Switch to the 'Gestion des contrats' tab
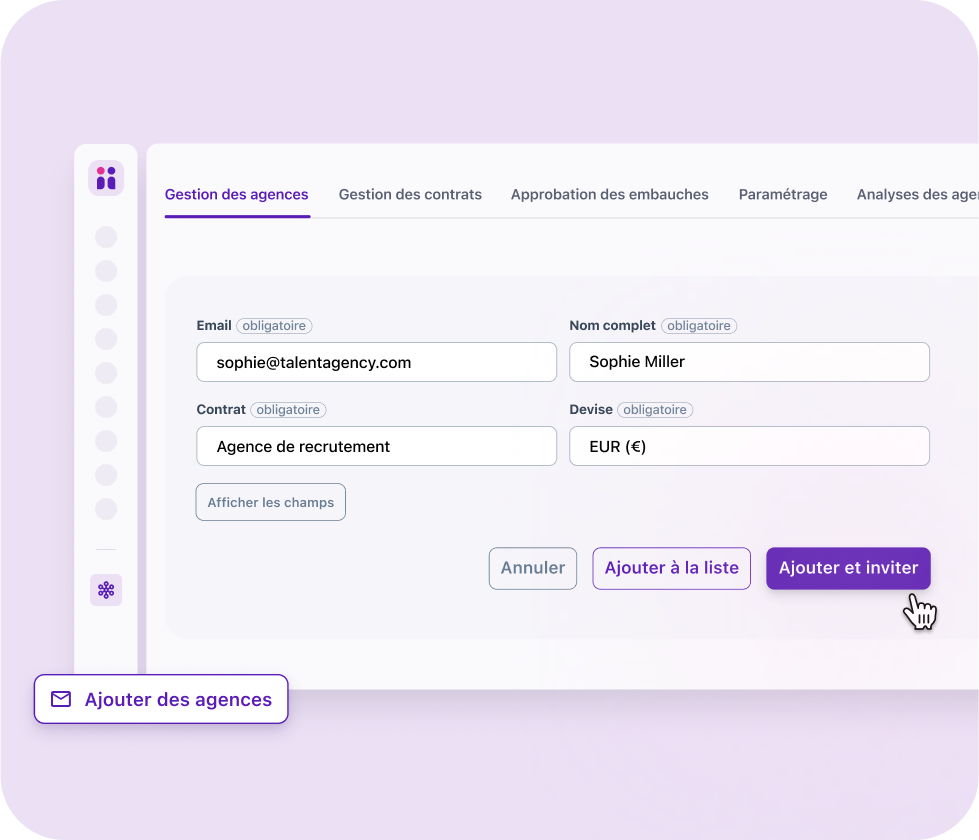 coord(410,194)
